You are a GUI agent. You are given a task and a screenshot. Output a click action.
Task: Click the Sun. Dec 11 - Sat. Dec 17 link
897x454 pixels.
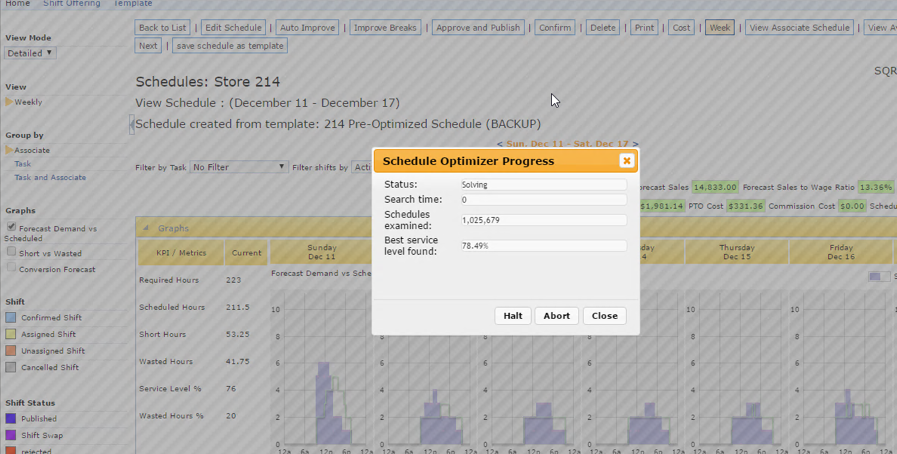567,144
